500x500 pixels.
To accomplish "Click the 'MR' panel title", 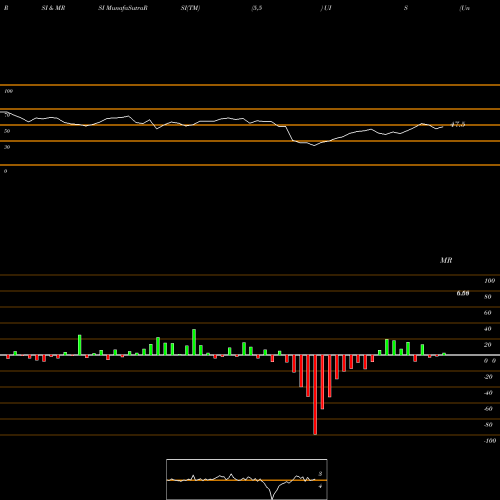I will click(446, 260).
